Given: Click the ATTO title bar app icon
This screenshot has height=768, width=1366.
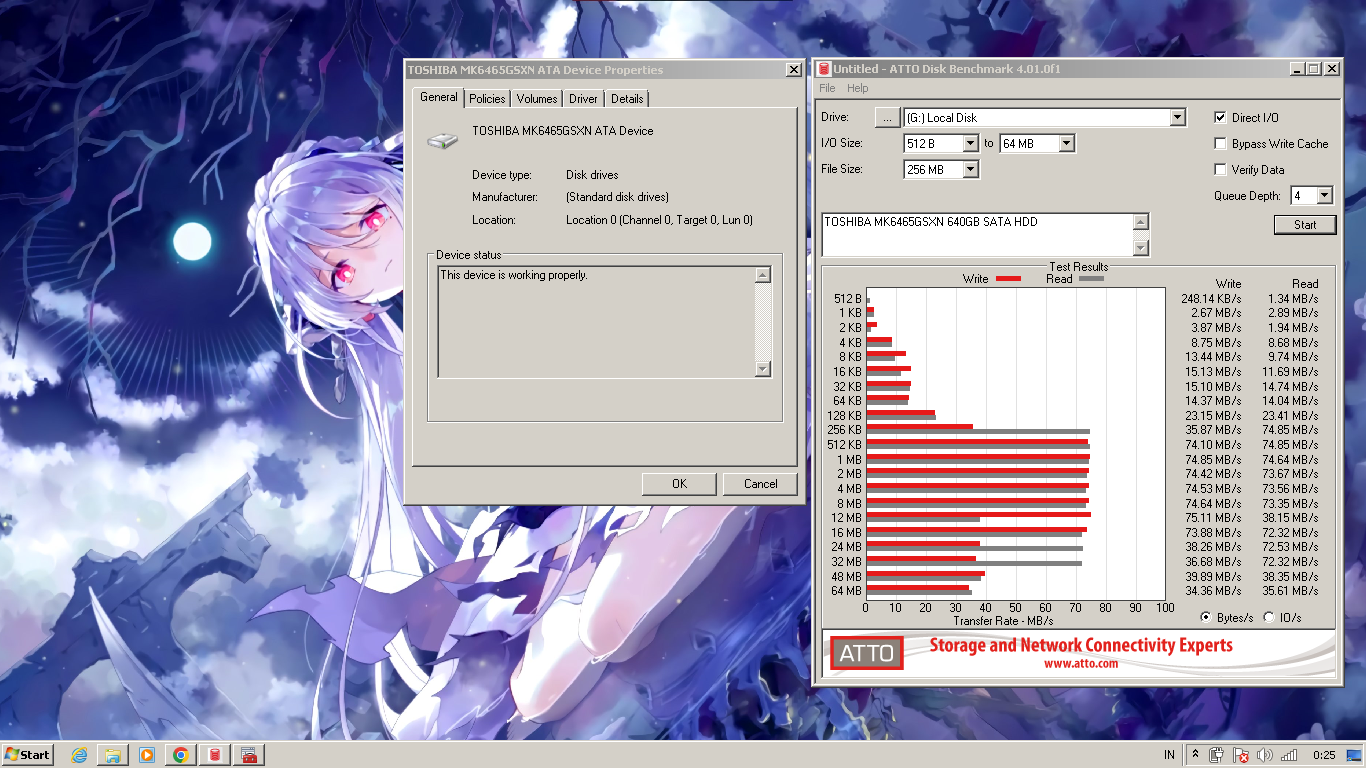Looking at the screenshot, I should [x=823, y=69].
